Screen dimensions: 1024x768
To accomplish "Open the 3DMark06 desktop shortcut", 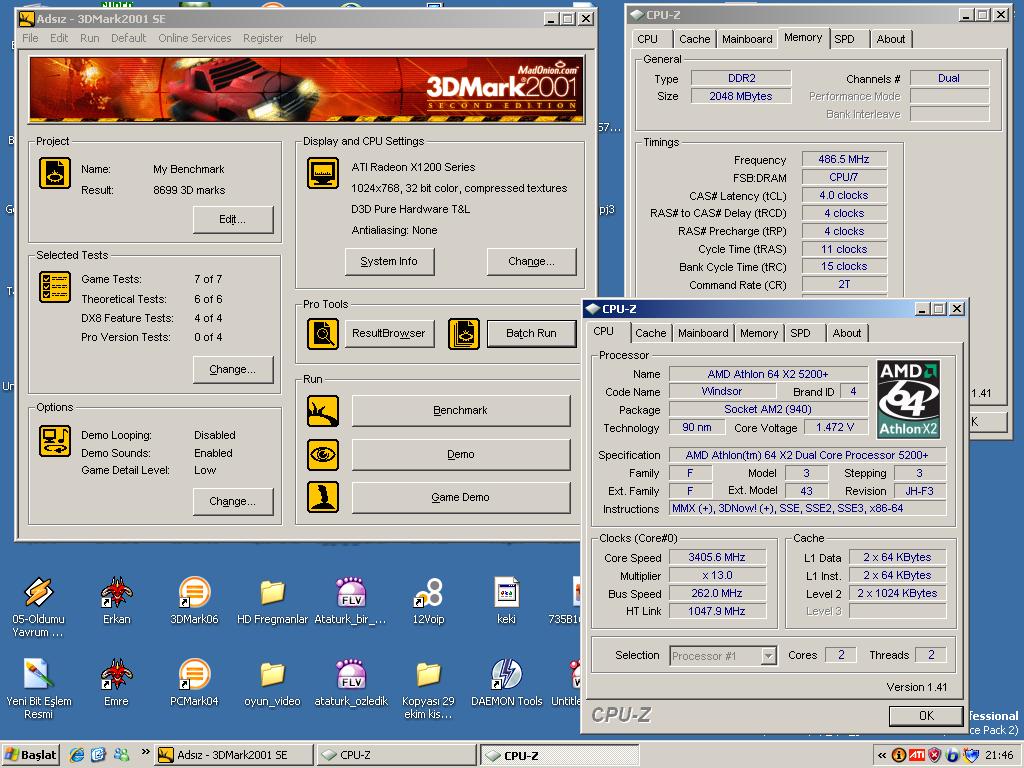I will click(x=194, y=593).
